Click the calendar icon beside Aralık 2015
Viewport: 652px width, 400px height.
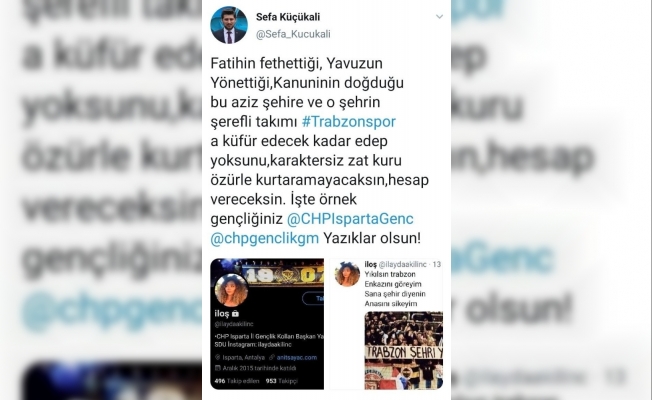point(217,368)
